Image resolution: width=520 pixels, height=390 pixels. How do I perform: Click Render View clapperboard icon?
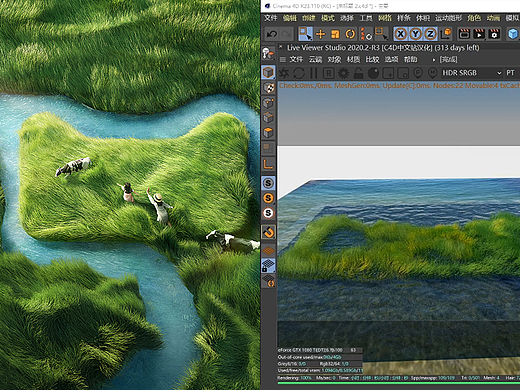(x=464, y=34)
